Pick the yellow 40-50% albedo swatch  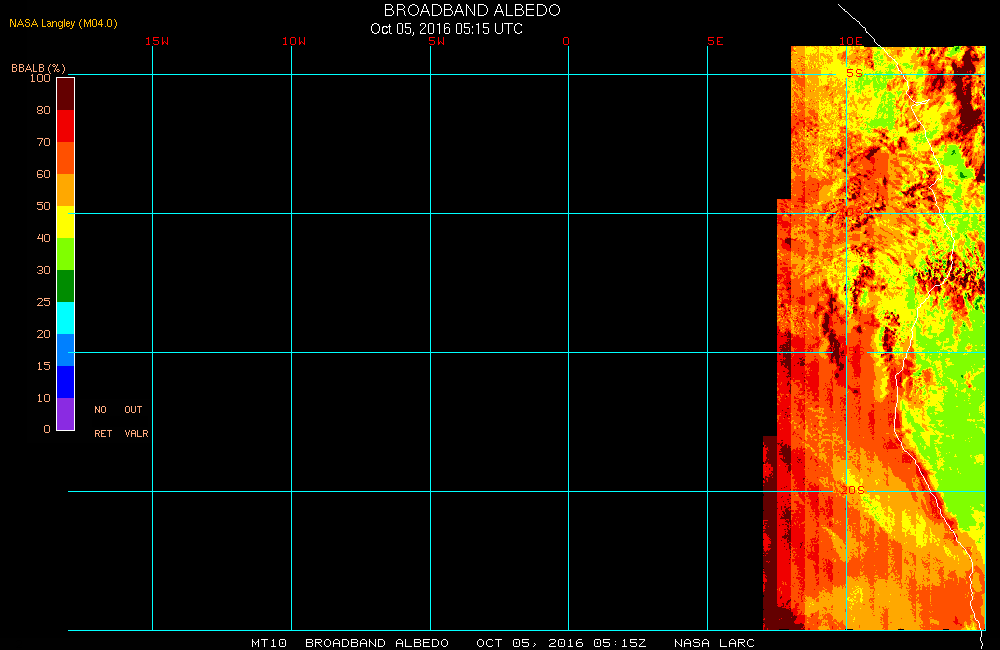pyautogui.click(x=65, y=222)
